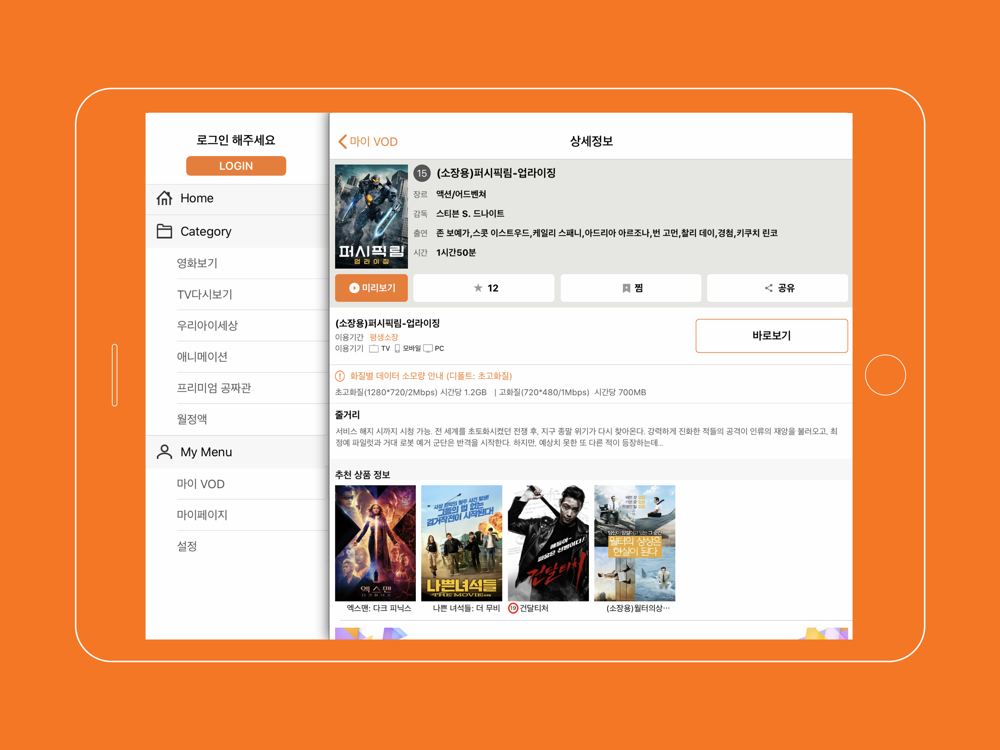Select the 나쁜 녀석들: 더 무비 poster
Image resolution: width=1000 pixels, height=750 pixels.
(x=462, y=543)
